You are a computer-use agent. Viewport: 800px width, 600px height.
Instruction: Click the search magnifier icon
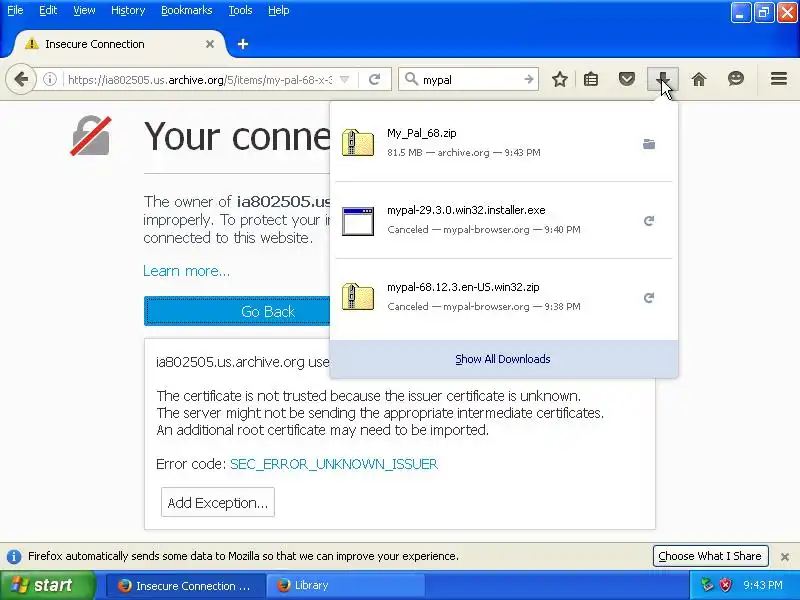(x=411, y=79)
